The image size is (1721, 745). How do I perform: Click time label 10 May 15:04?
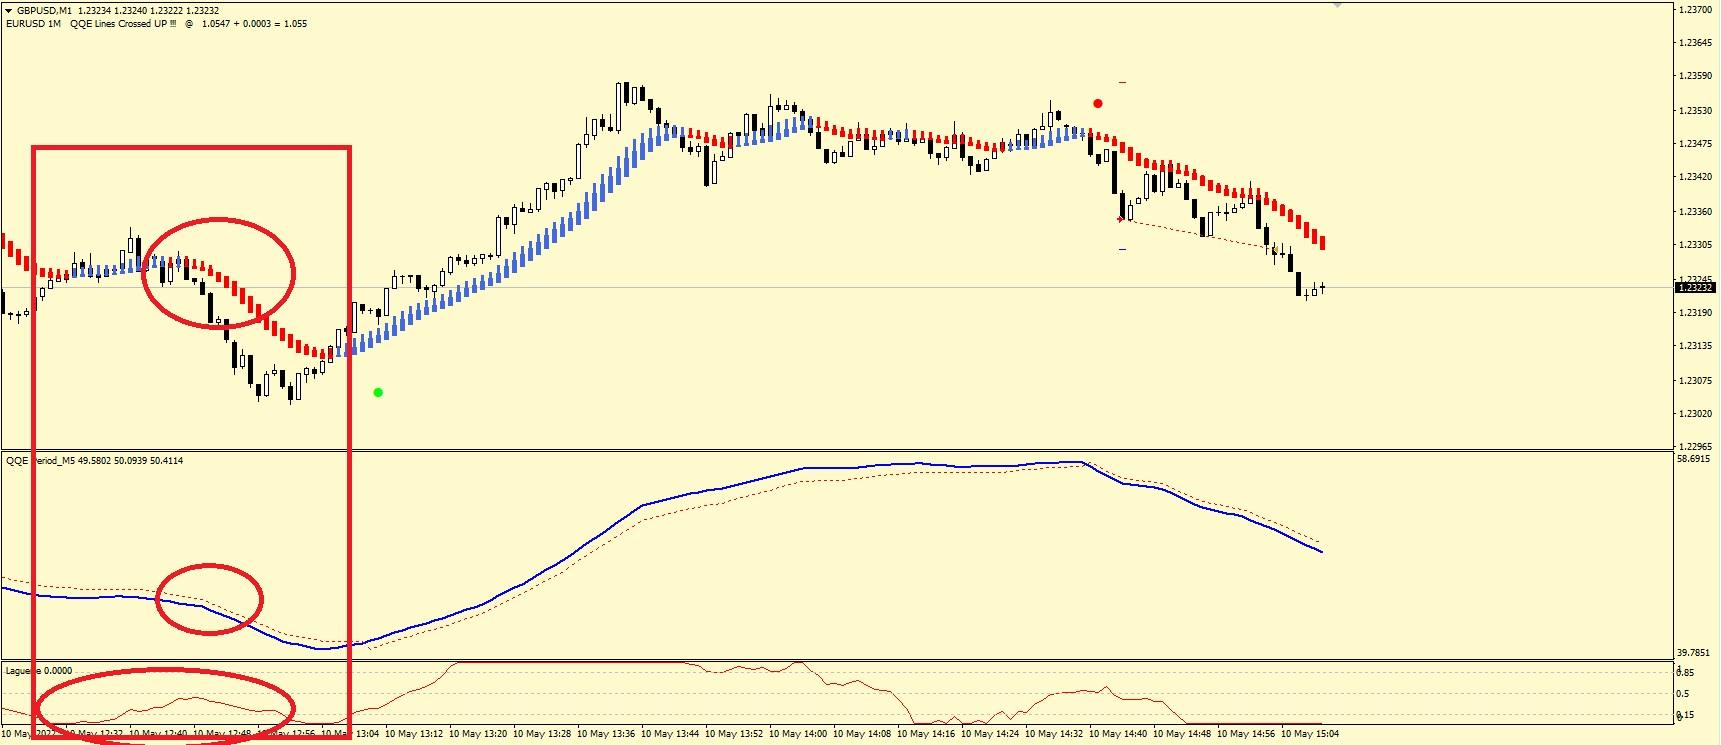[1310, 734]
